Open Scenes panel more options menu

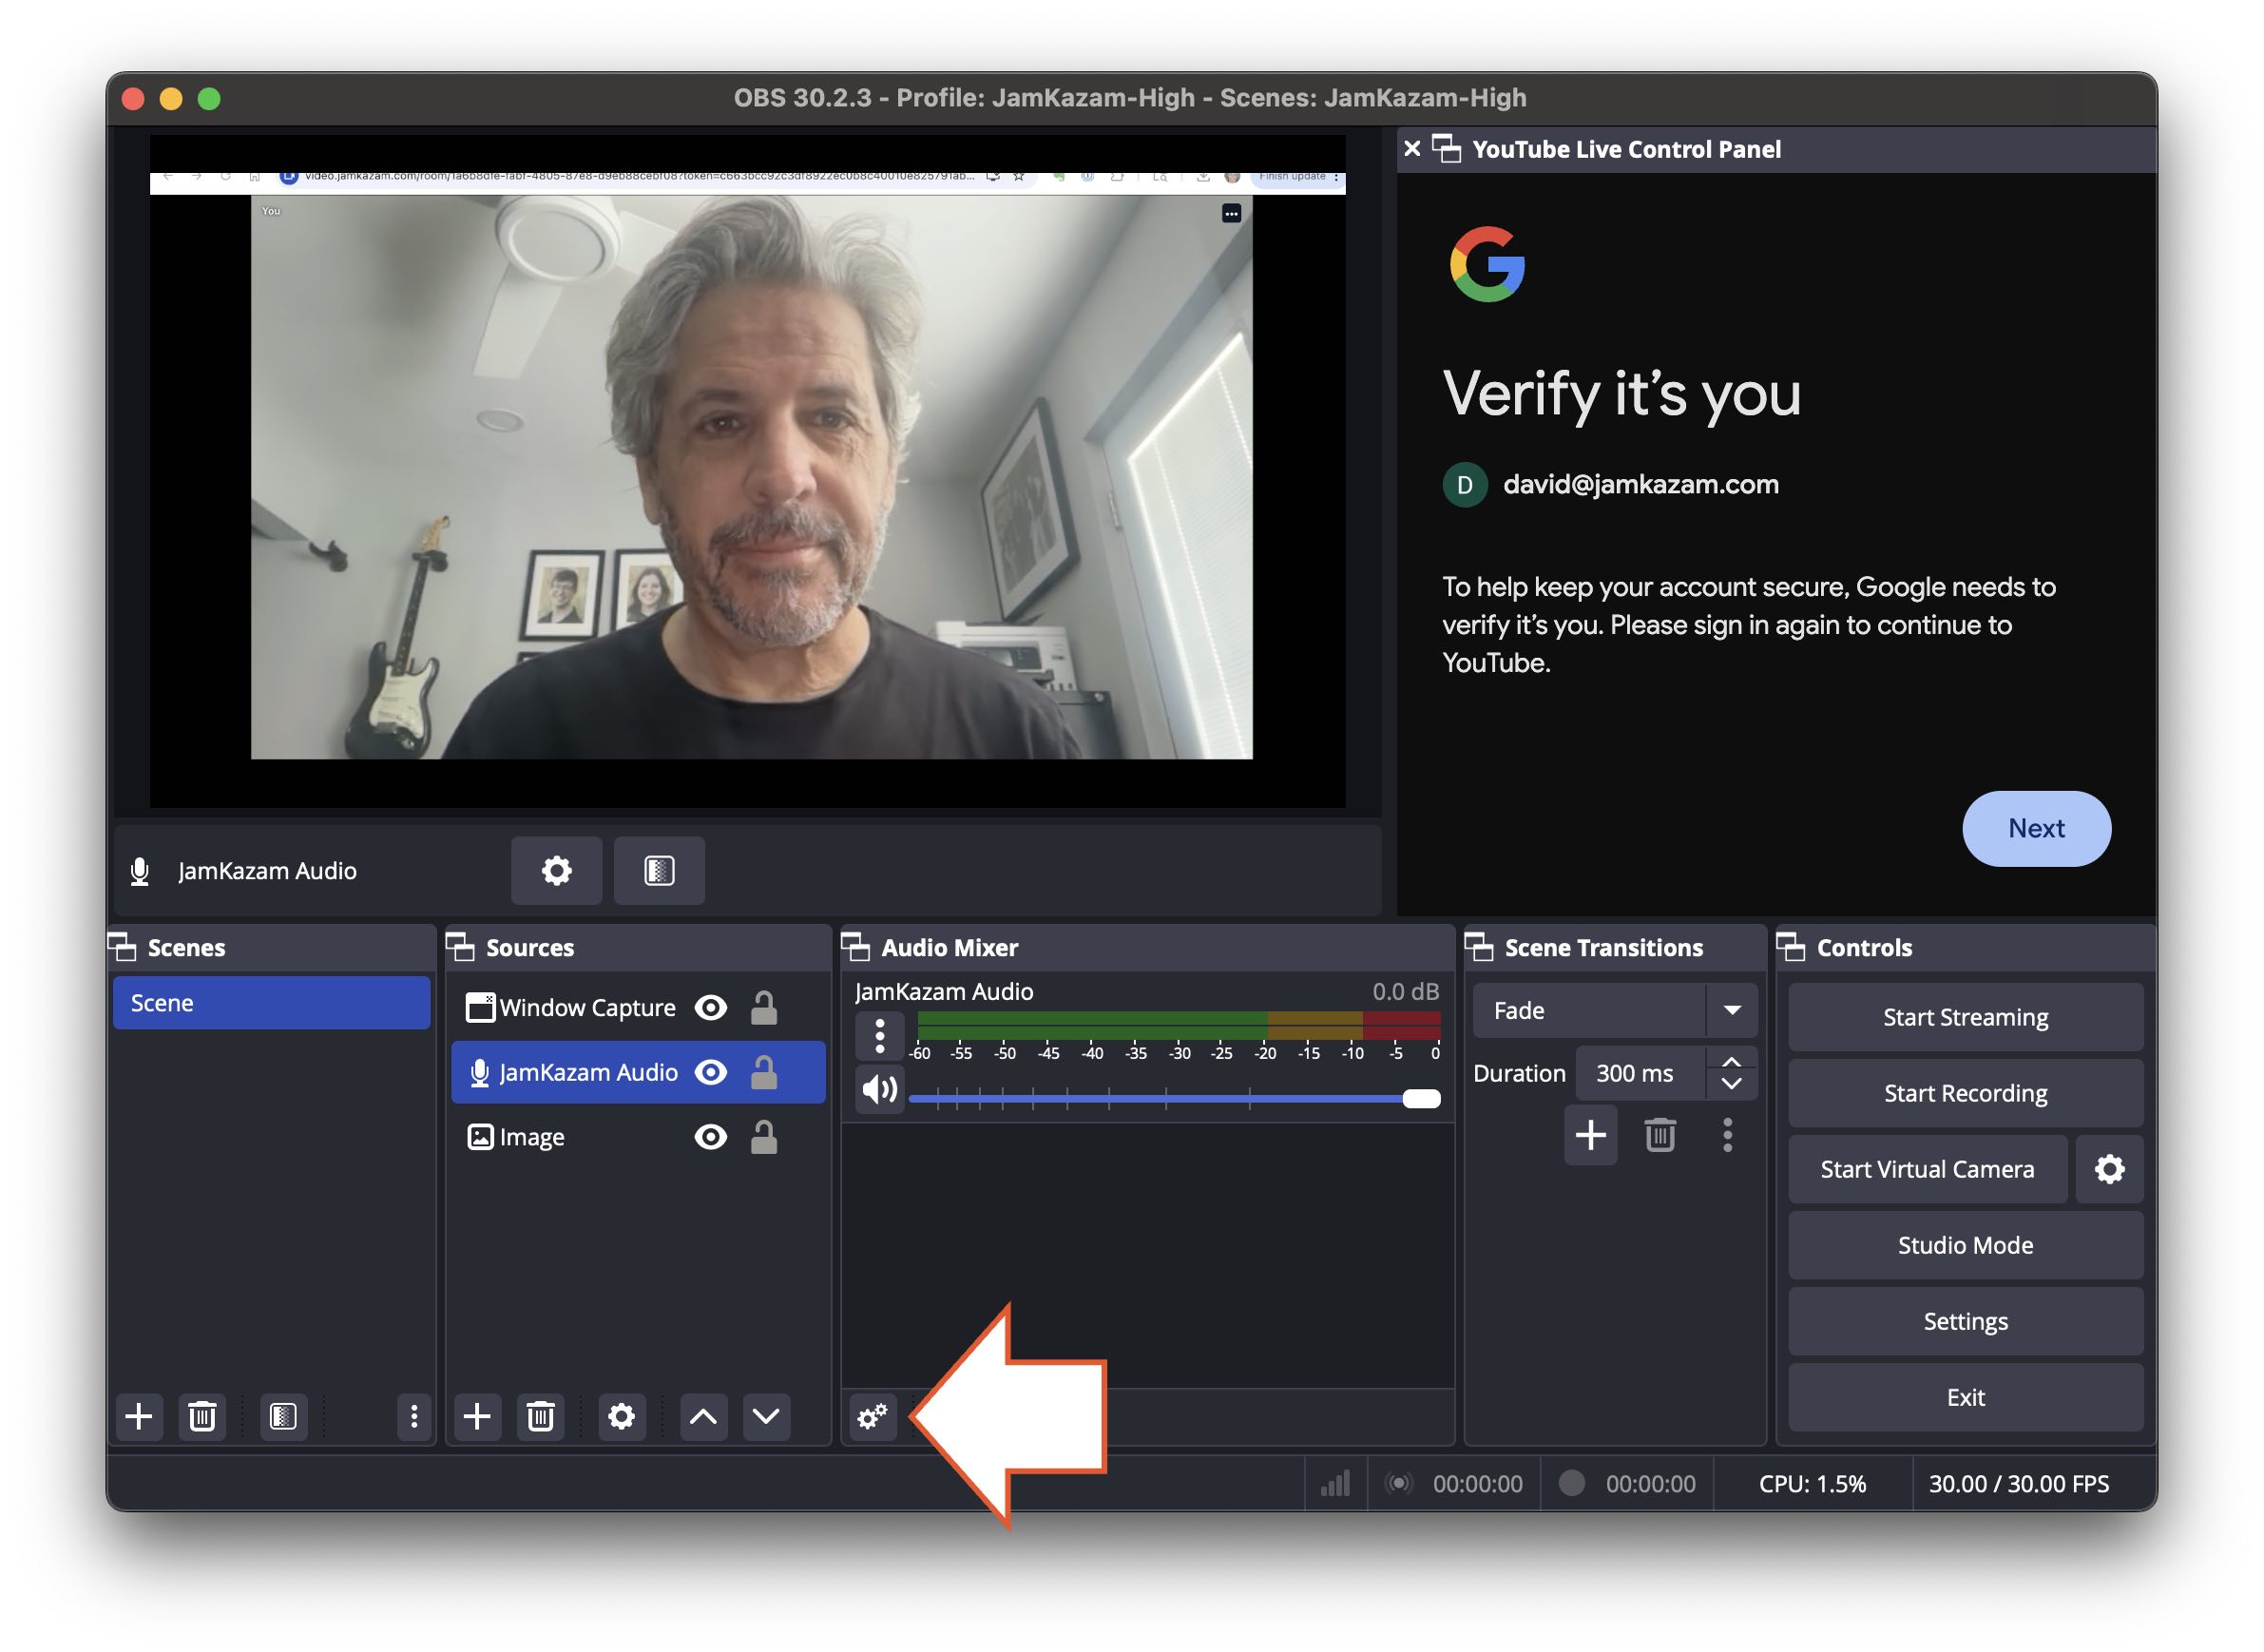[x=413, y=1416]
